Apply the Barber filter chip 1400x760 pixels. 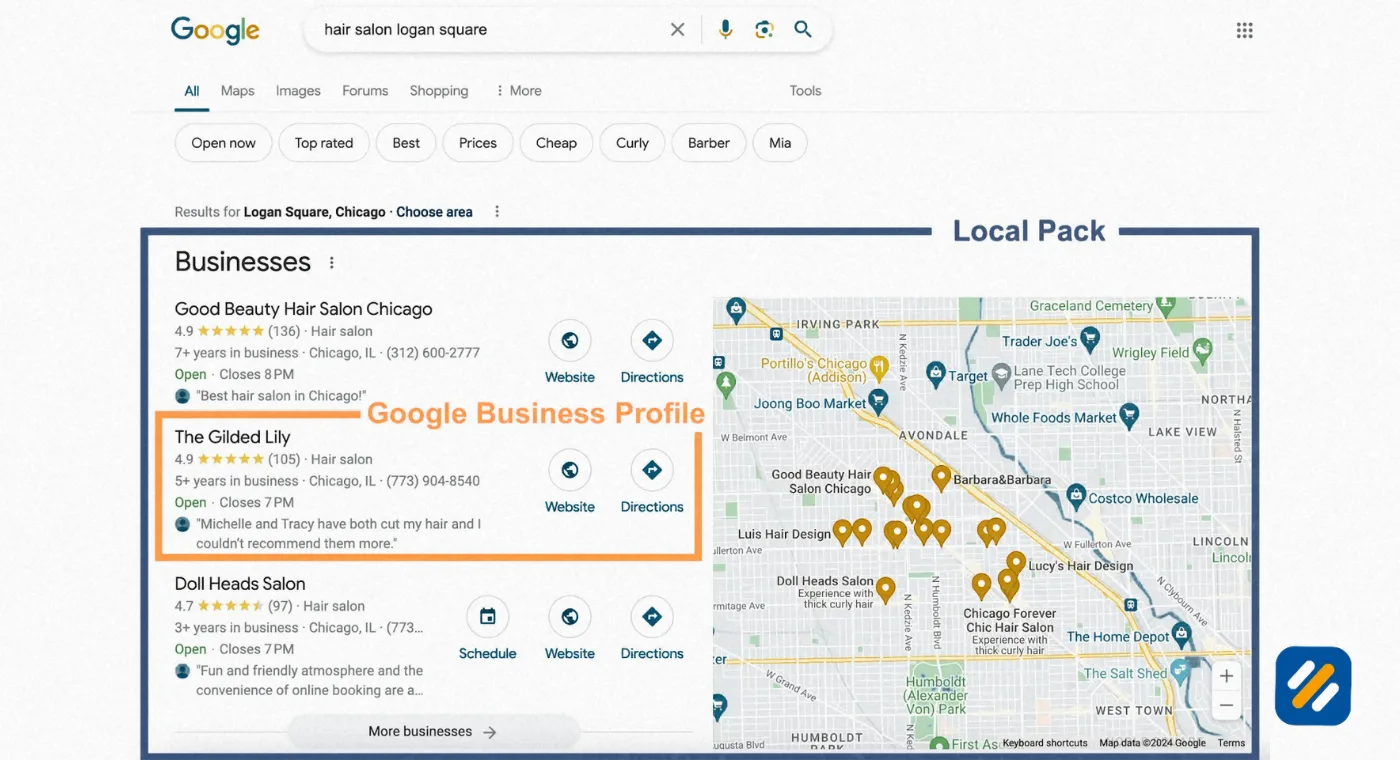pyautogui.click(x=709, y=143)
